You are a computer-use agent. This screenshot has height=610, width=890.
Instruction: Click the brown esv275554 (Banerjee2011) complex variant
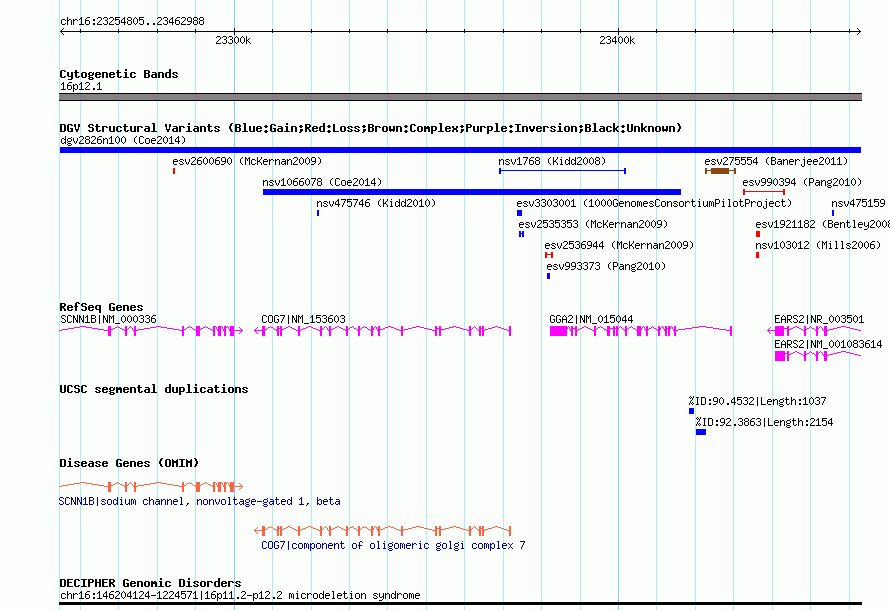tap(720, 171)
